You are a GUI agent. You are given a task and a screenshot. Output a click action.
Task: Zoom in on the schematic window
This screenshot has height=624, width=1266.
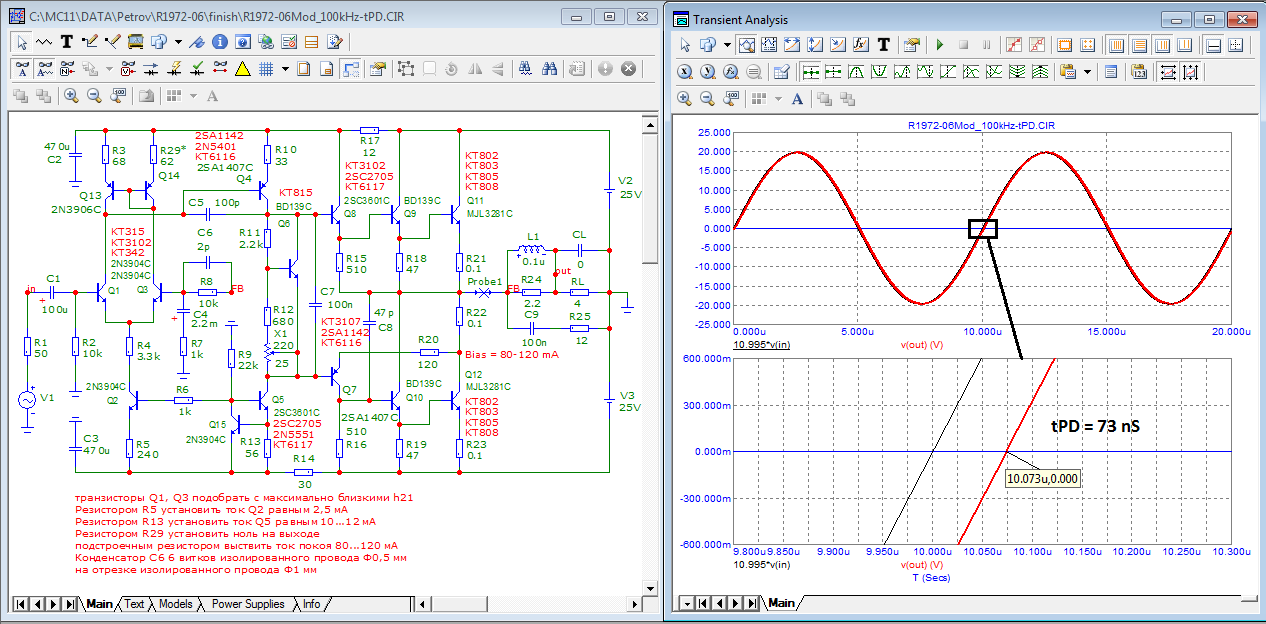pos(71,96)
